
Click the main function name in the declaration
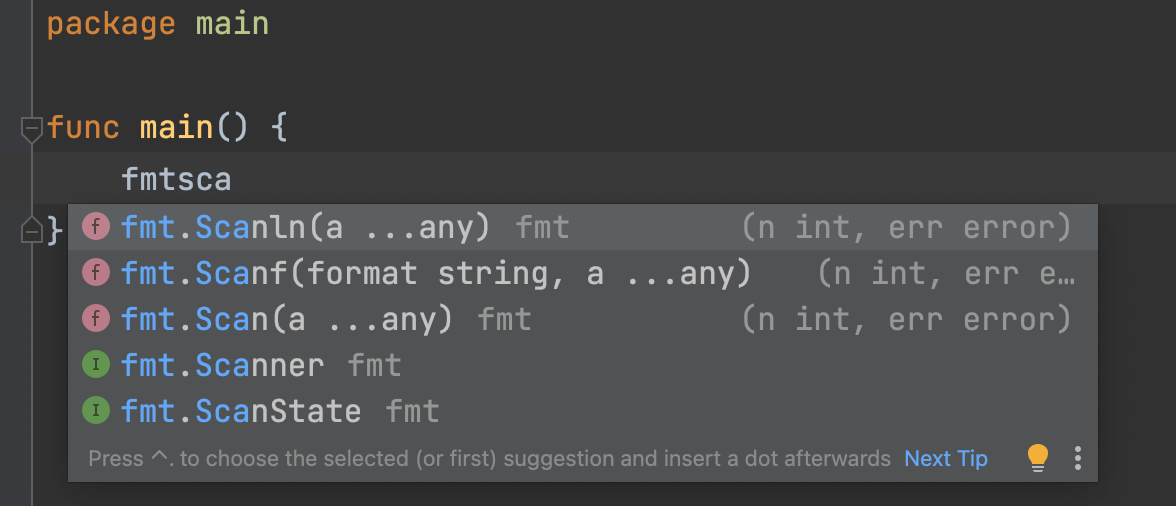point(176,128)
